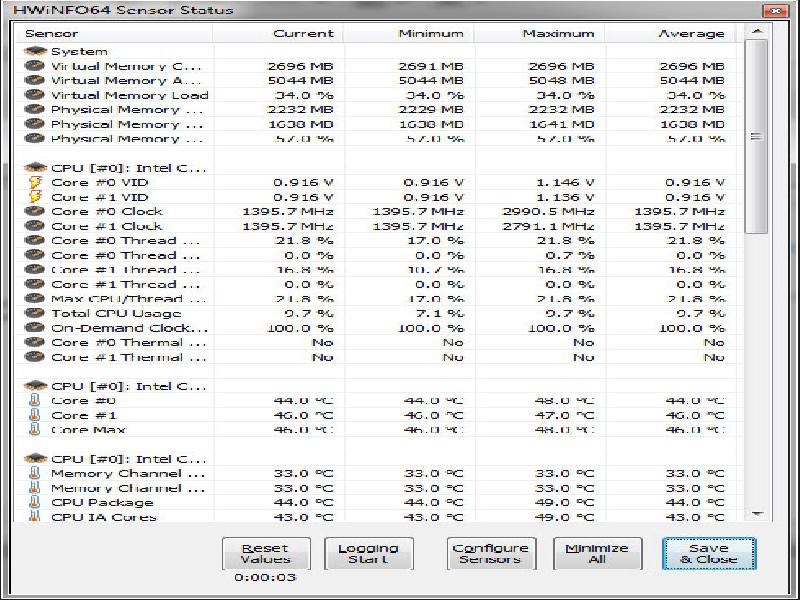
Task: Click the scrollbar up arrow
Action: coord(757,32)
